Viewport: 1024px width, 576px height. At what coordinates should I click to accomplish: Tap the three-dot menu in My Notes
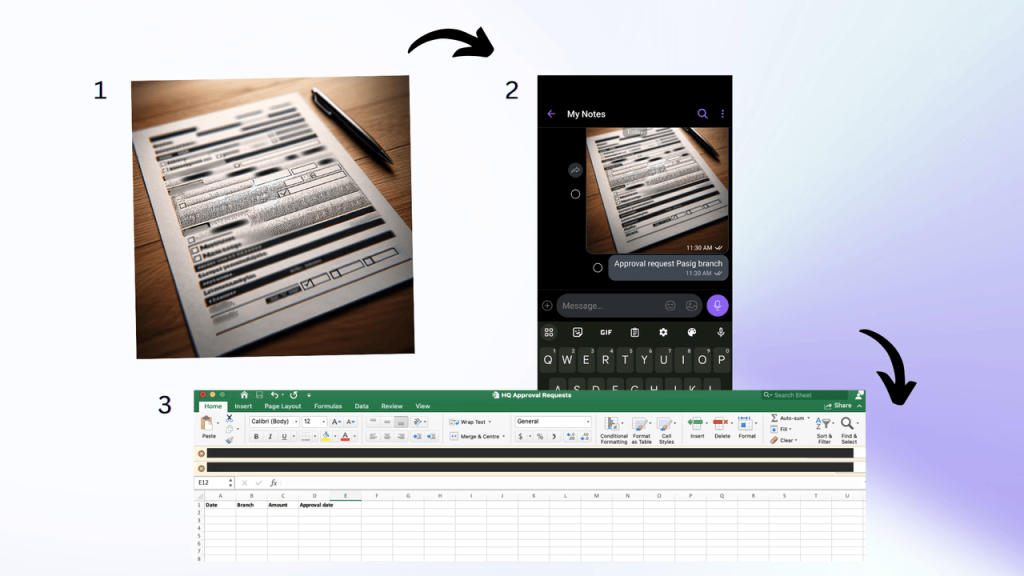coord(722,114)
